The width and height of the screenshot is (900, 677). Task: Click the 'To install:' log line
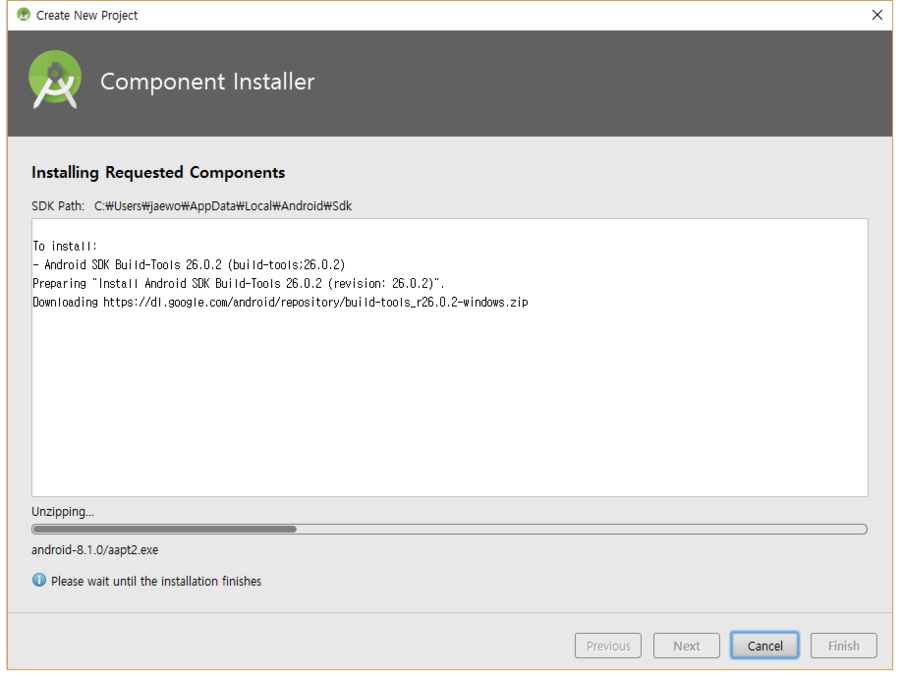(65, 246)
